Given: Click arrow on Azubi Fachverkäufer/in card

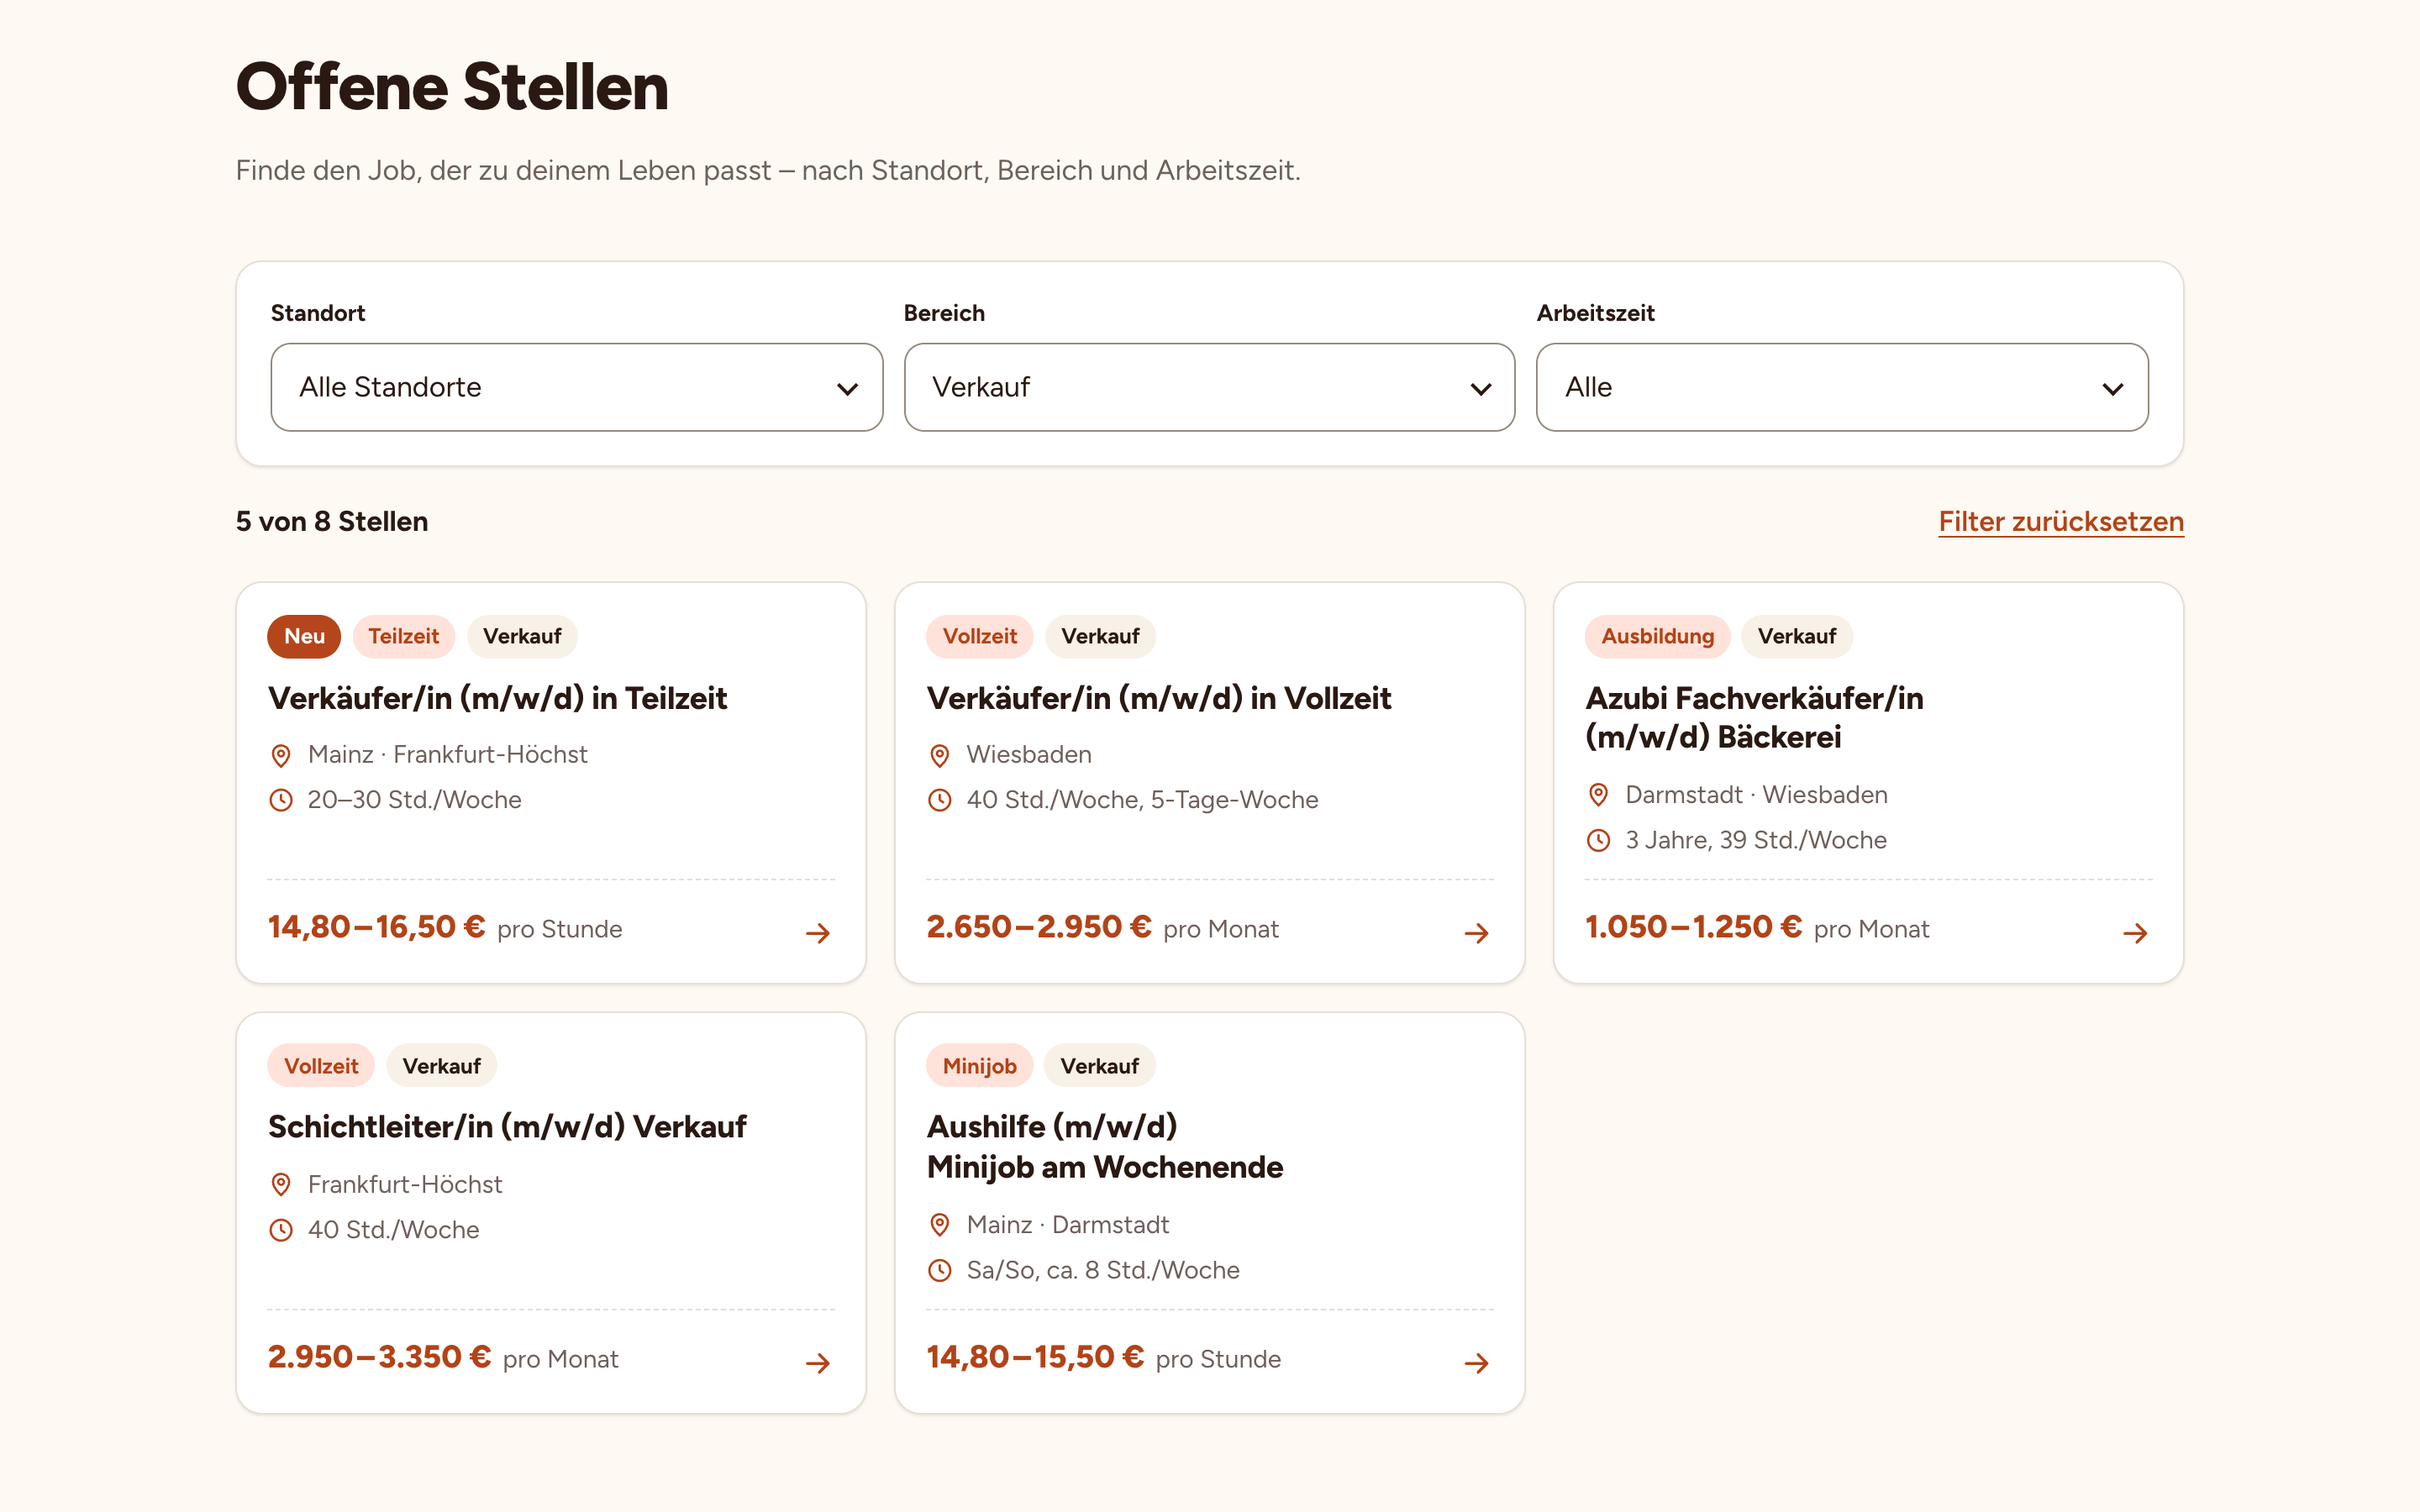Looking at the screenshot, I should click(2135, 933).
